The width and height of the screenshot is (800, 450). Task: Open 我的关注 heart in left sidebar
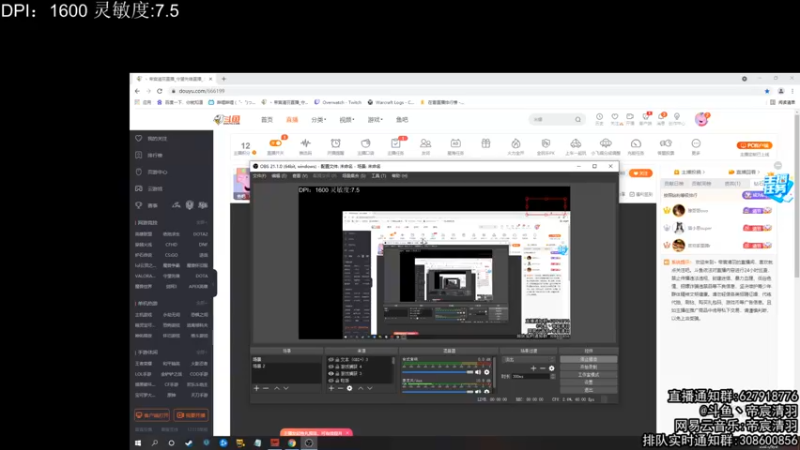tap(139, 138)
